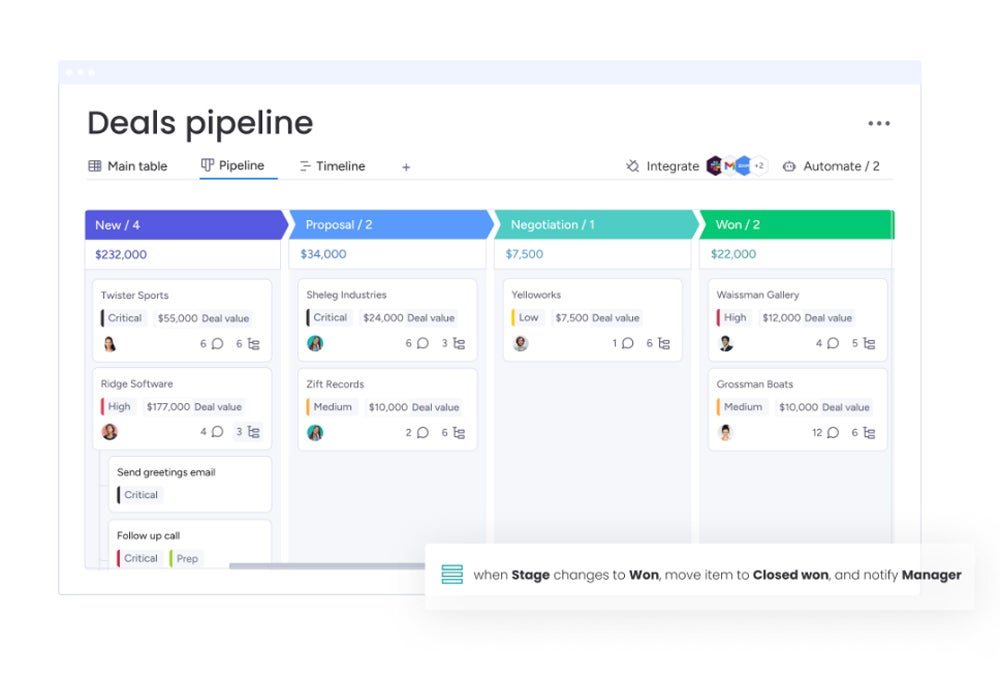
Task: Click the Prep status label
Action: point(186,558)
